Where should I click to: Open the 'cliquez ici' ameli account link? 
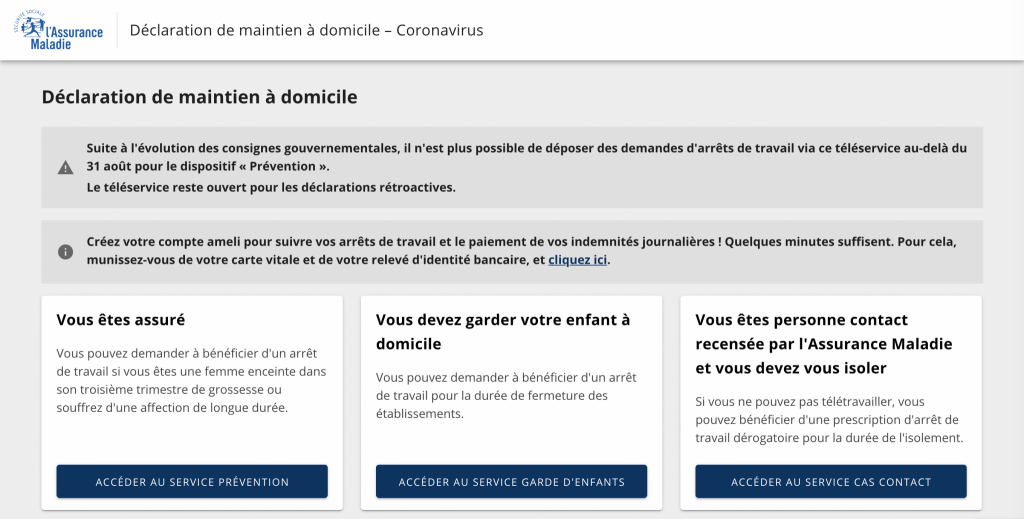tap(578, 260)
